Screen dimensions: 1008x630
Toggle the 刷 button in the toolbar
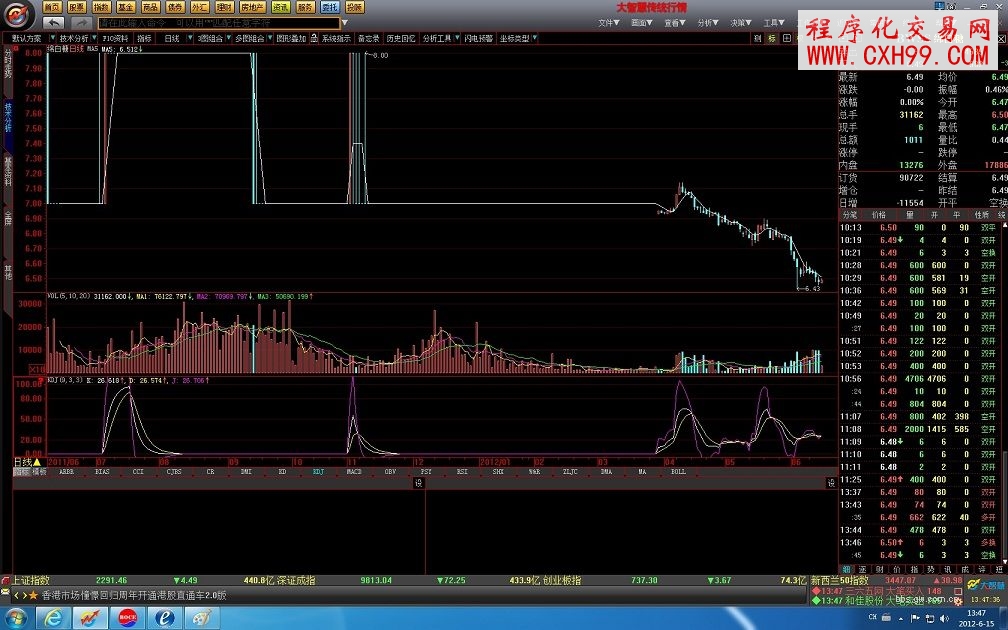click(758, 38)
